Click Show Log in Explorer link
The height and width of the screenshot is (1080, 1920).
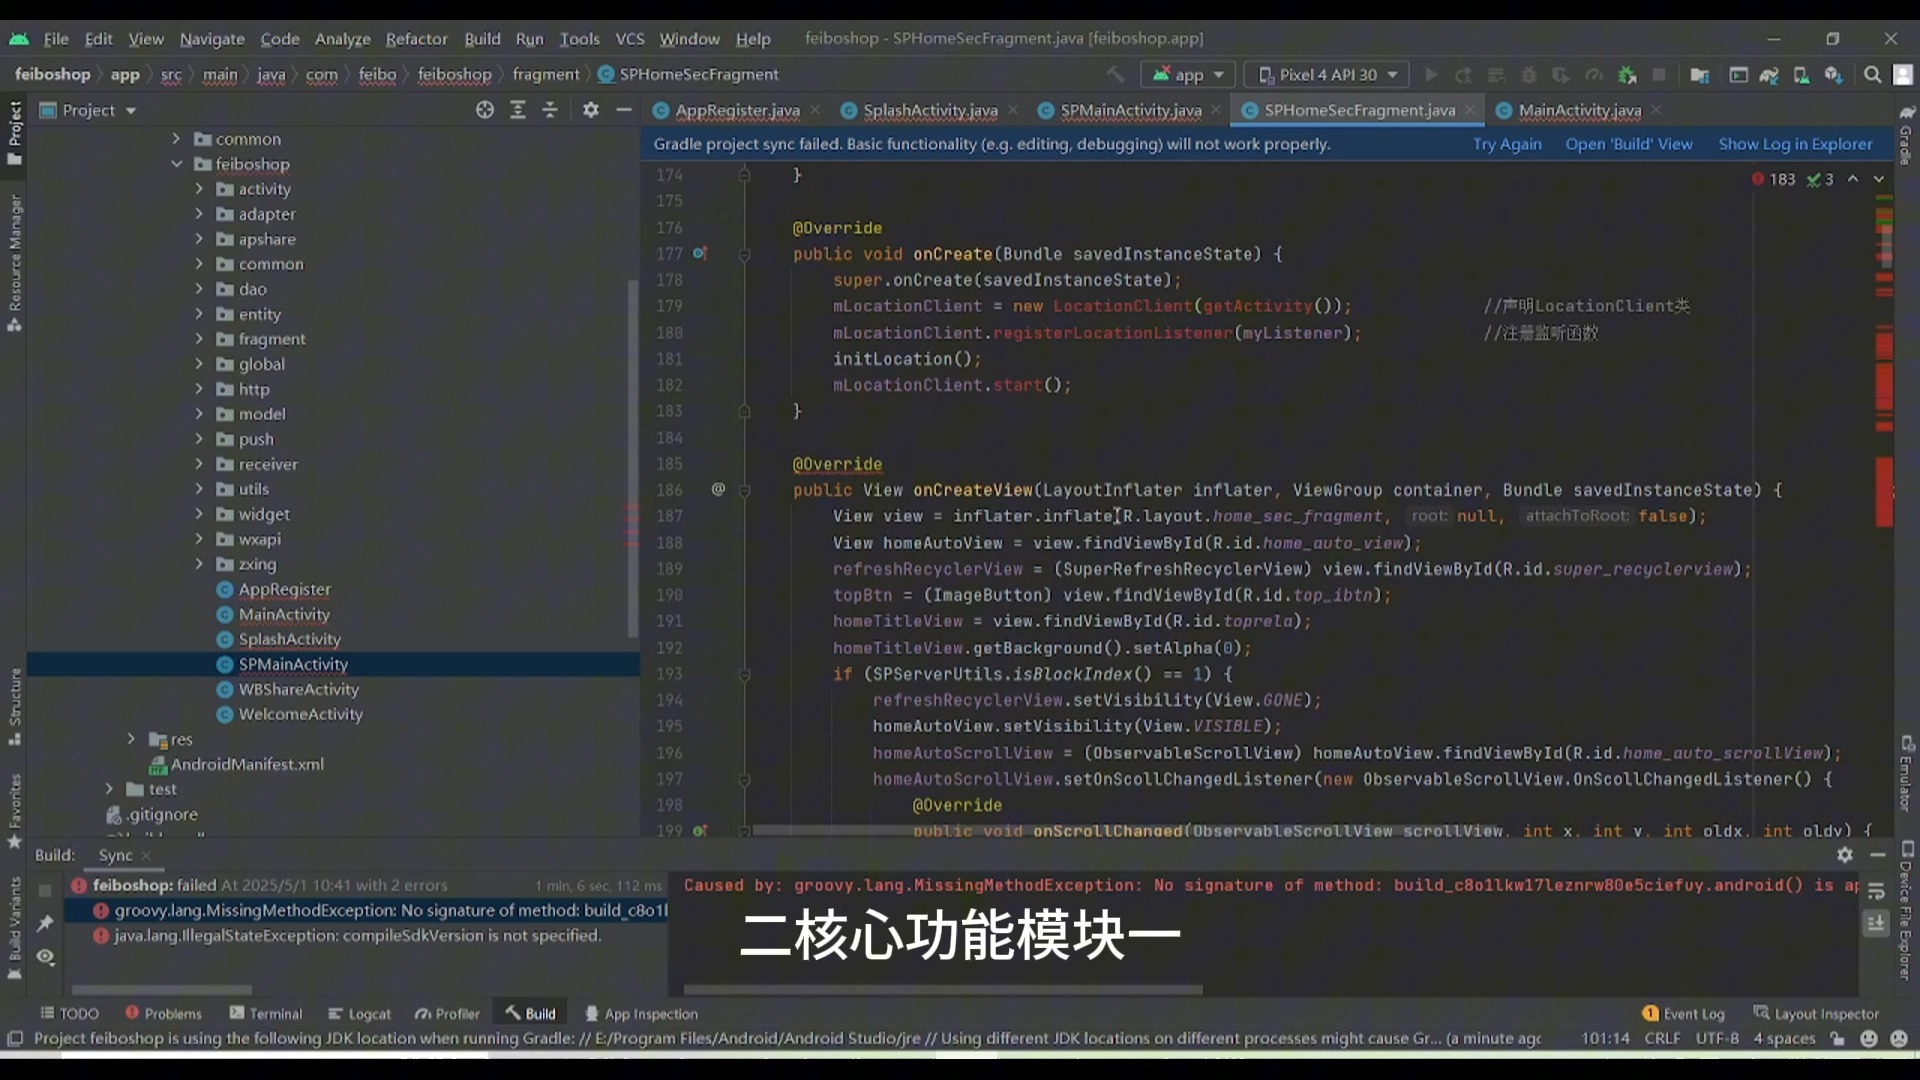click(x=1795, y=144)
